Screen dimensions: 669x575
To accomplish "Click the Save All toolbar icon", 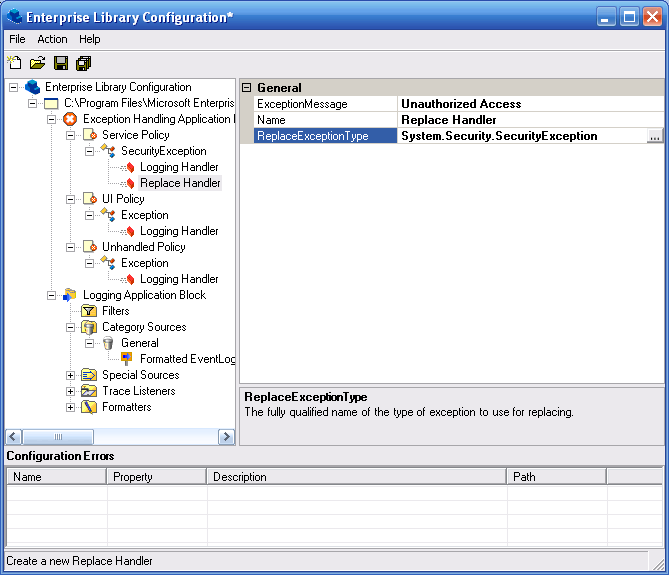I will (83, 63).
